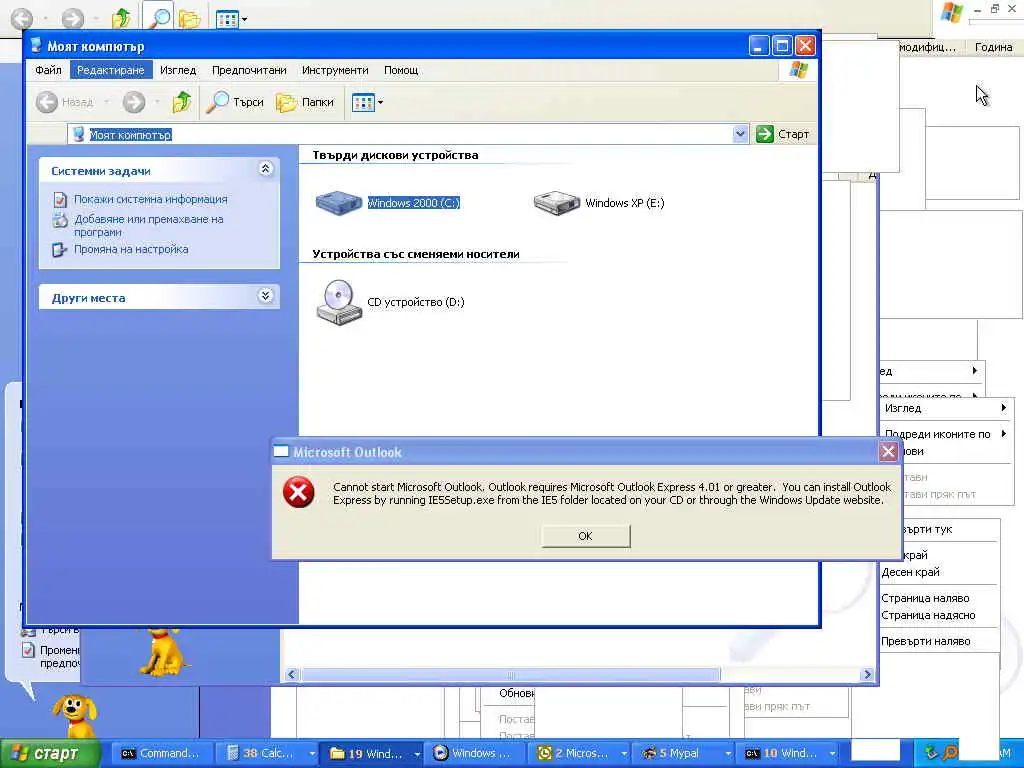Expand the address bar dropdown
The width and height of the screenshot is (1024, 768).
tap(739, 134)
